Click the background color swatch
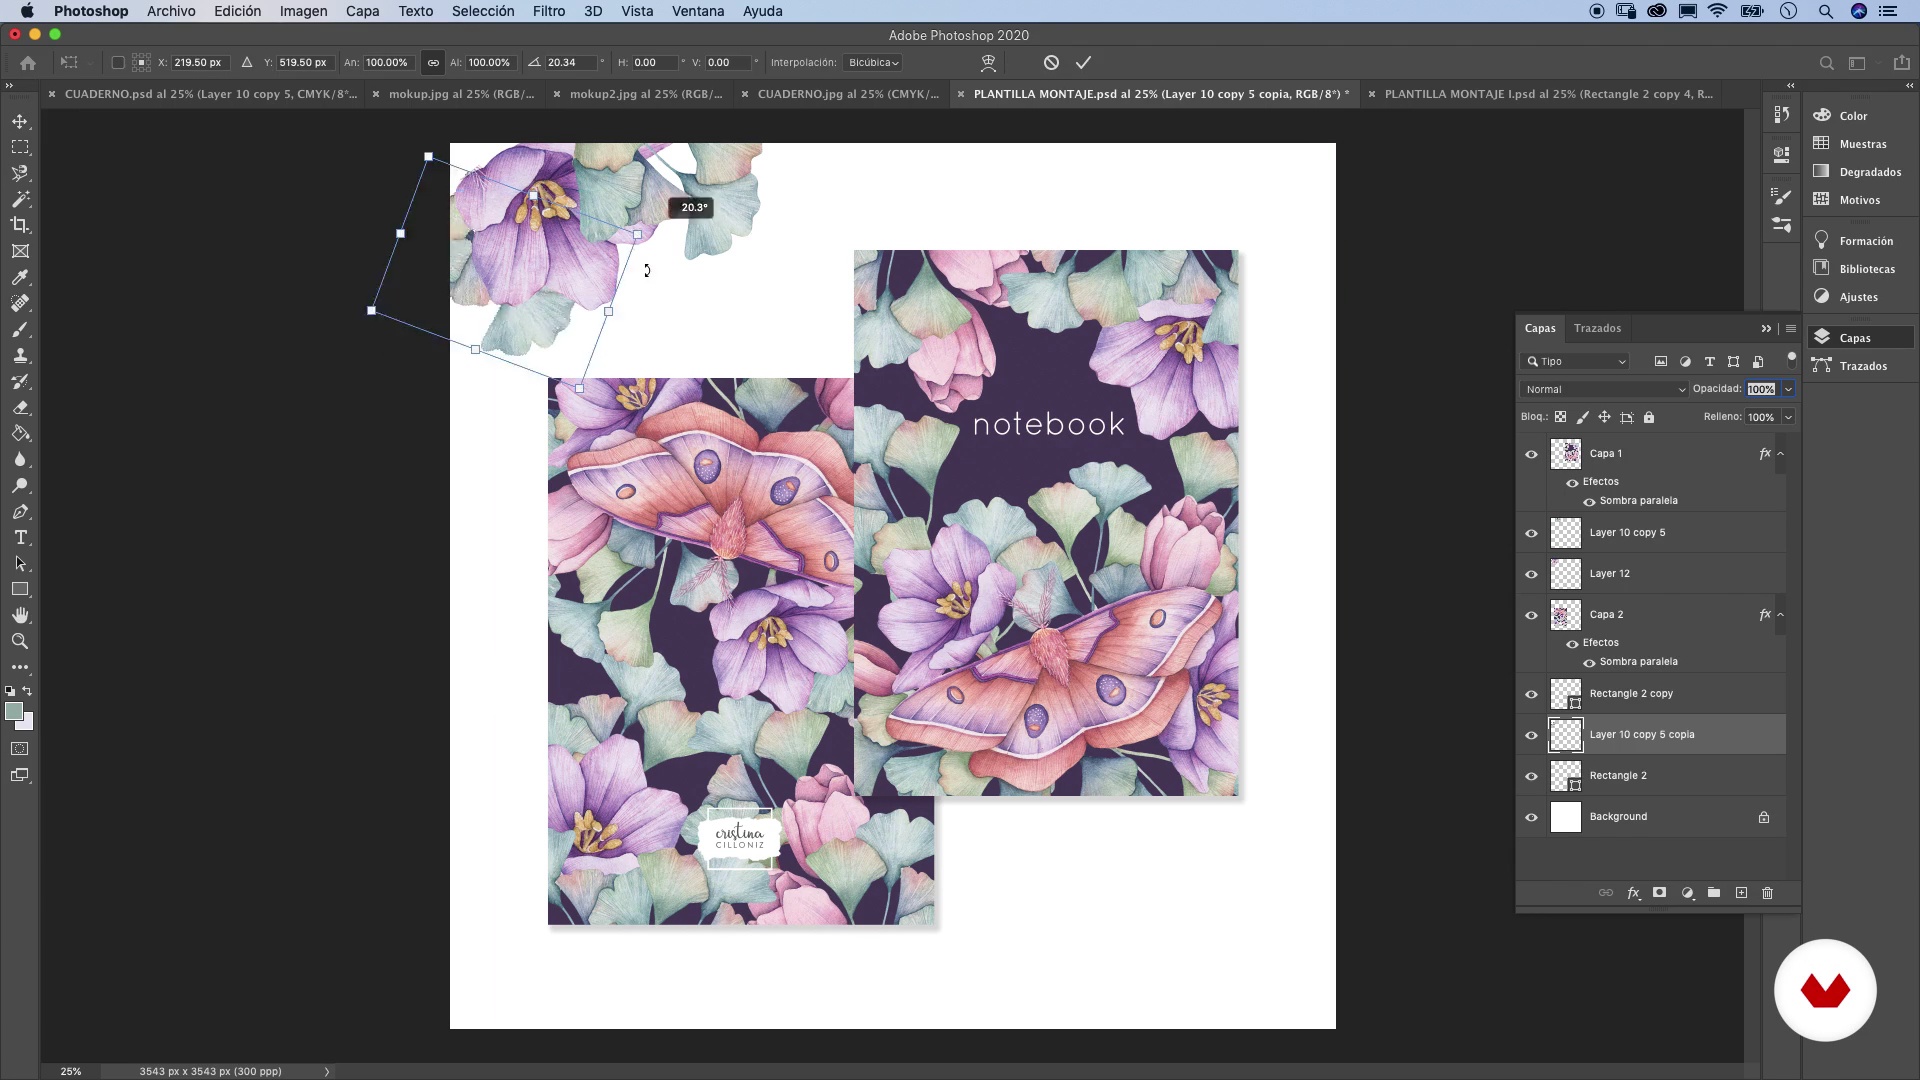 (x=28, y=723)
